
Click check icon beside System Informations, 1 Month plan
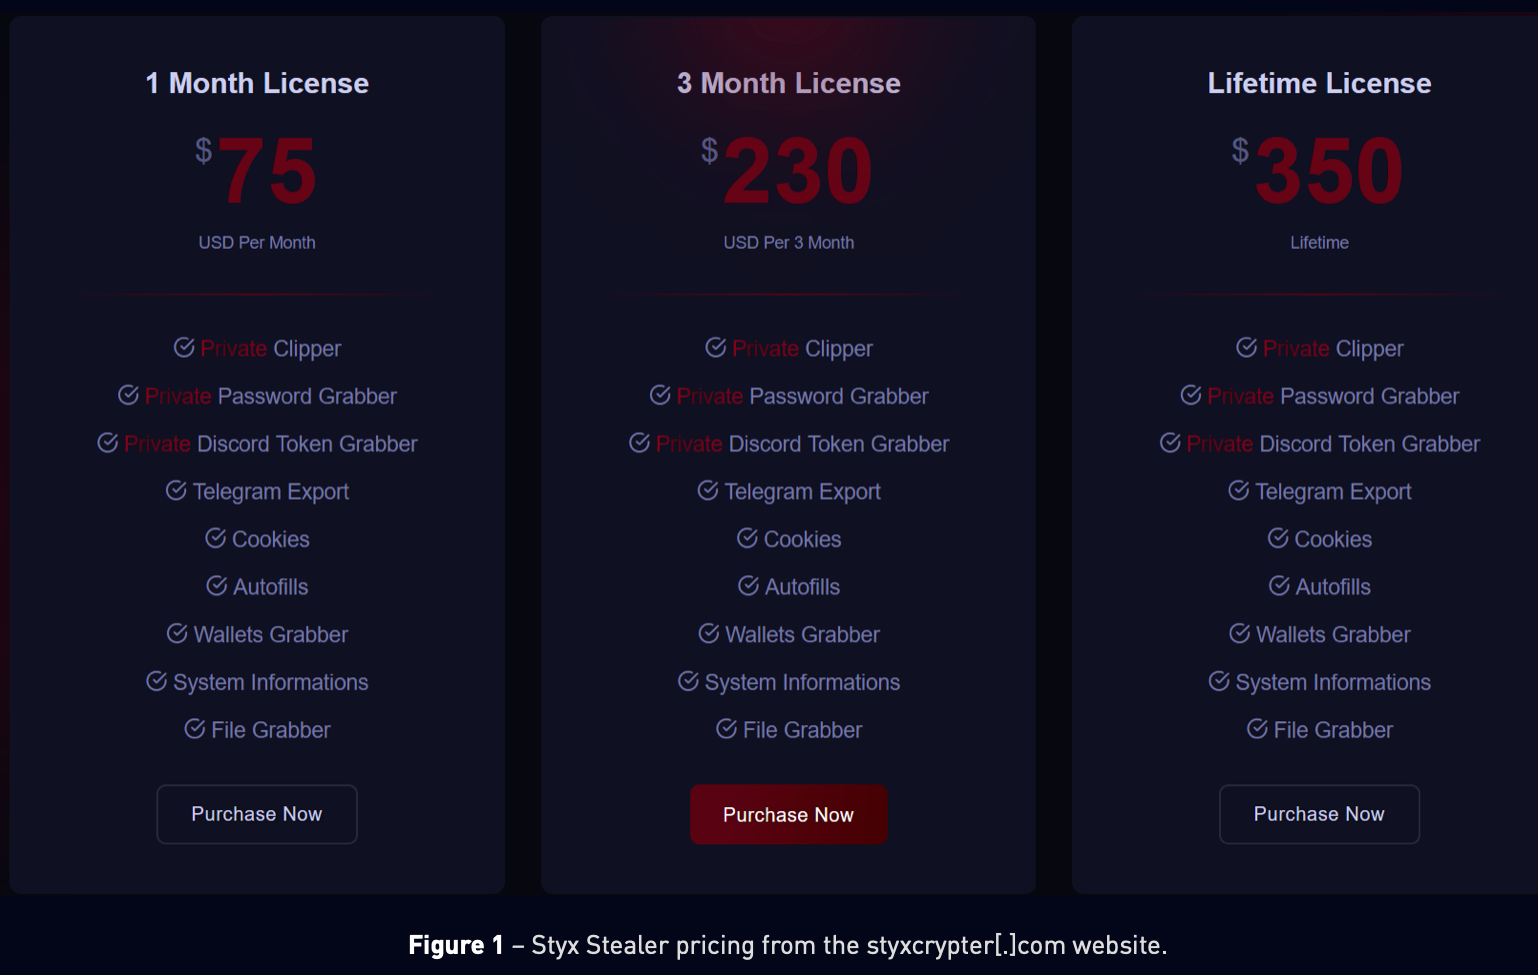(x=156, y=681)
